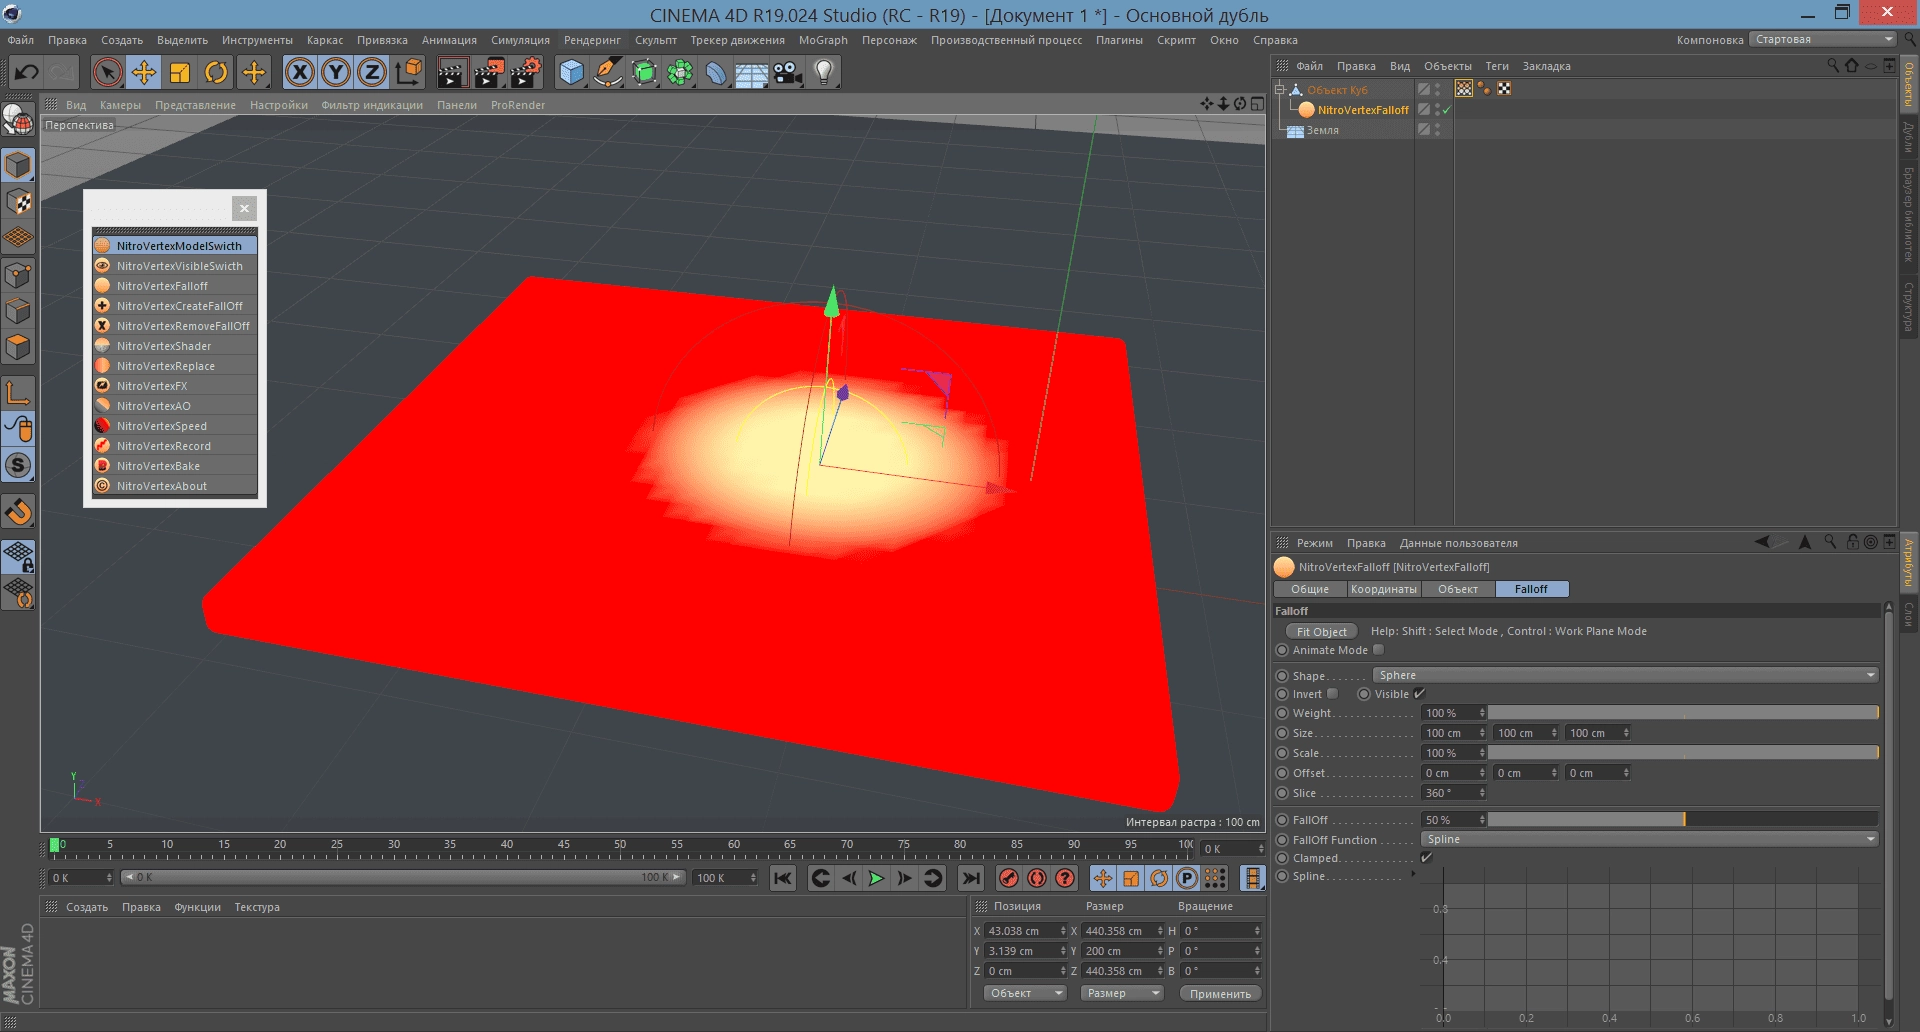Open the Создать material manager menu
Viewport: 1920px width, 1032px height.
click(87, 907)
